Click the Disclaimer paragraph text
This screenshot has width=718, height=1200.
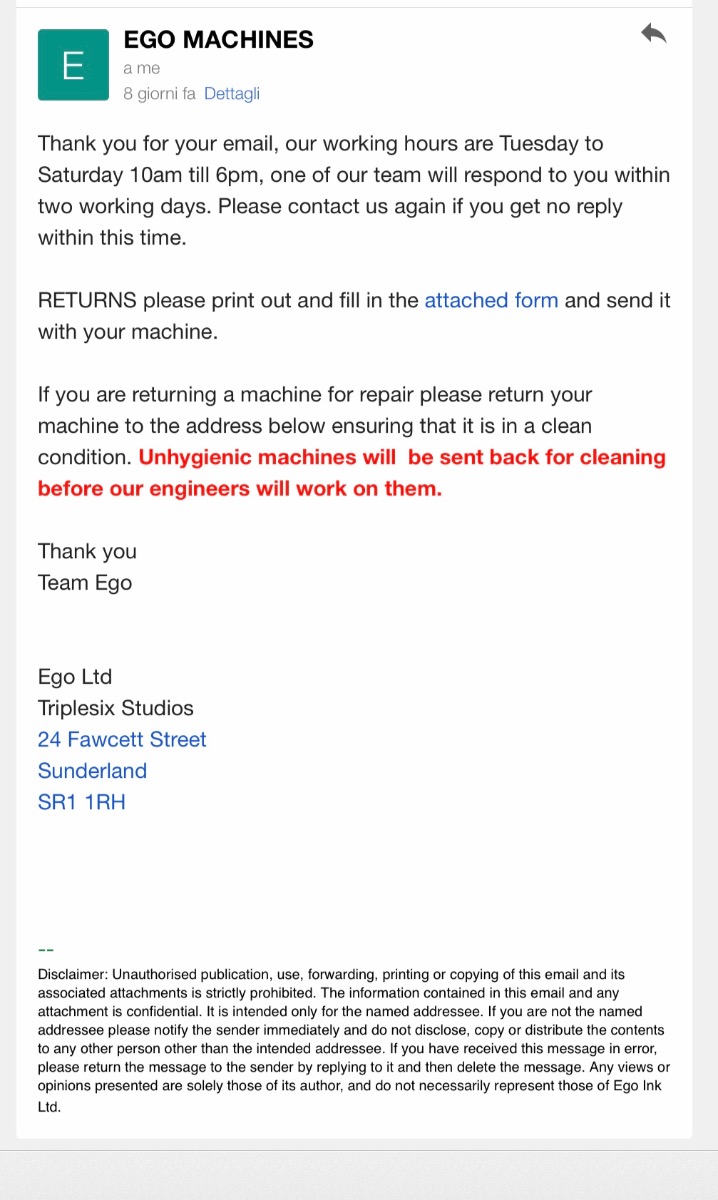pos(354,1040)
